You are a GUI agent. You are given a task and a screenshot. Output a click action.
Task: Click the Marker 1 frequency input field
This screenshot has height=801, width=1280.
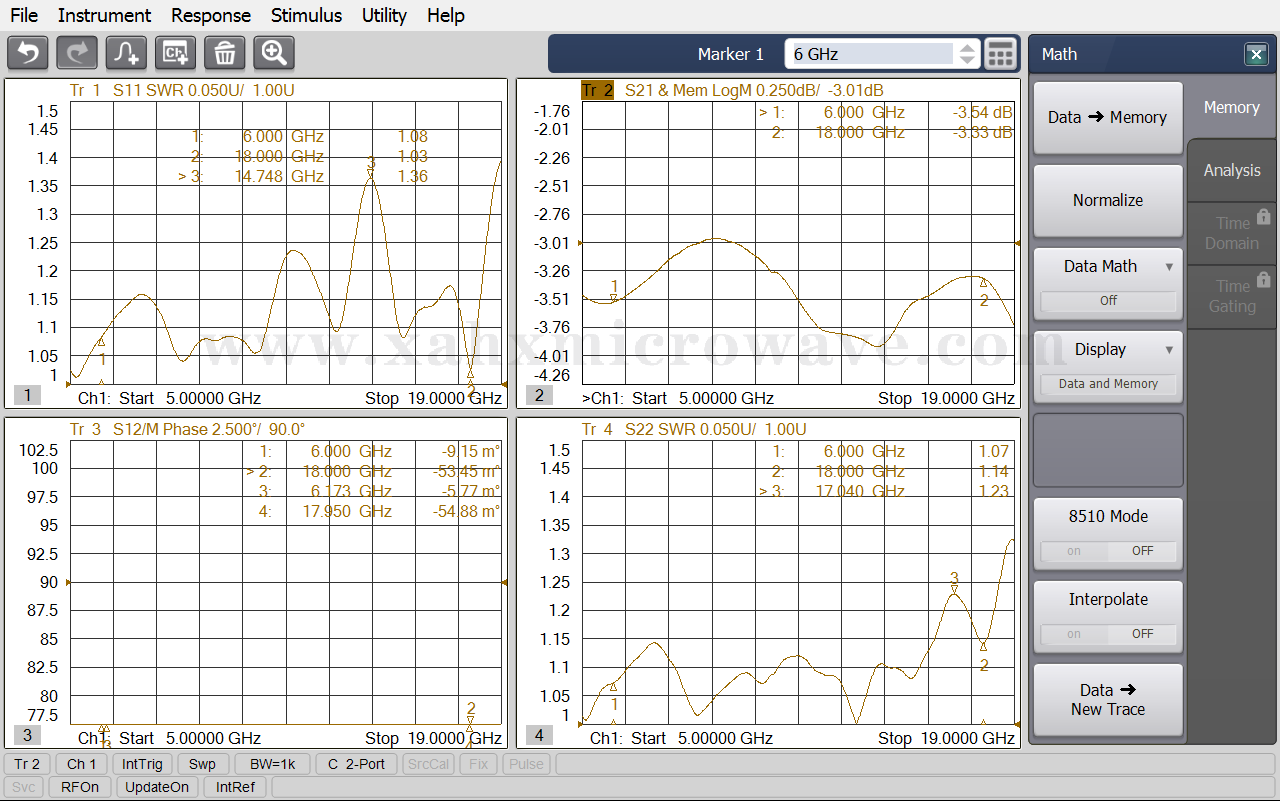click(x=870, y=54)
